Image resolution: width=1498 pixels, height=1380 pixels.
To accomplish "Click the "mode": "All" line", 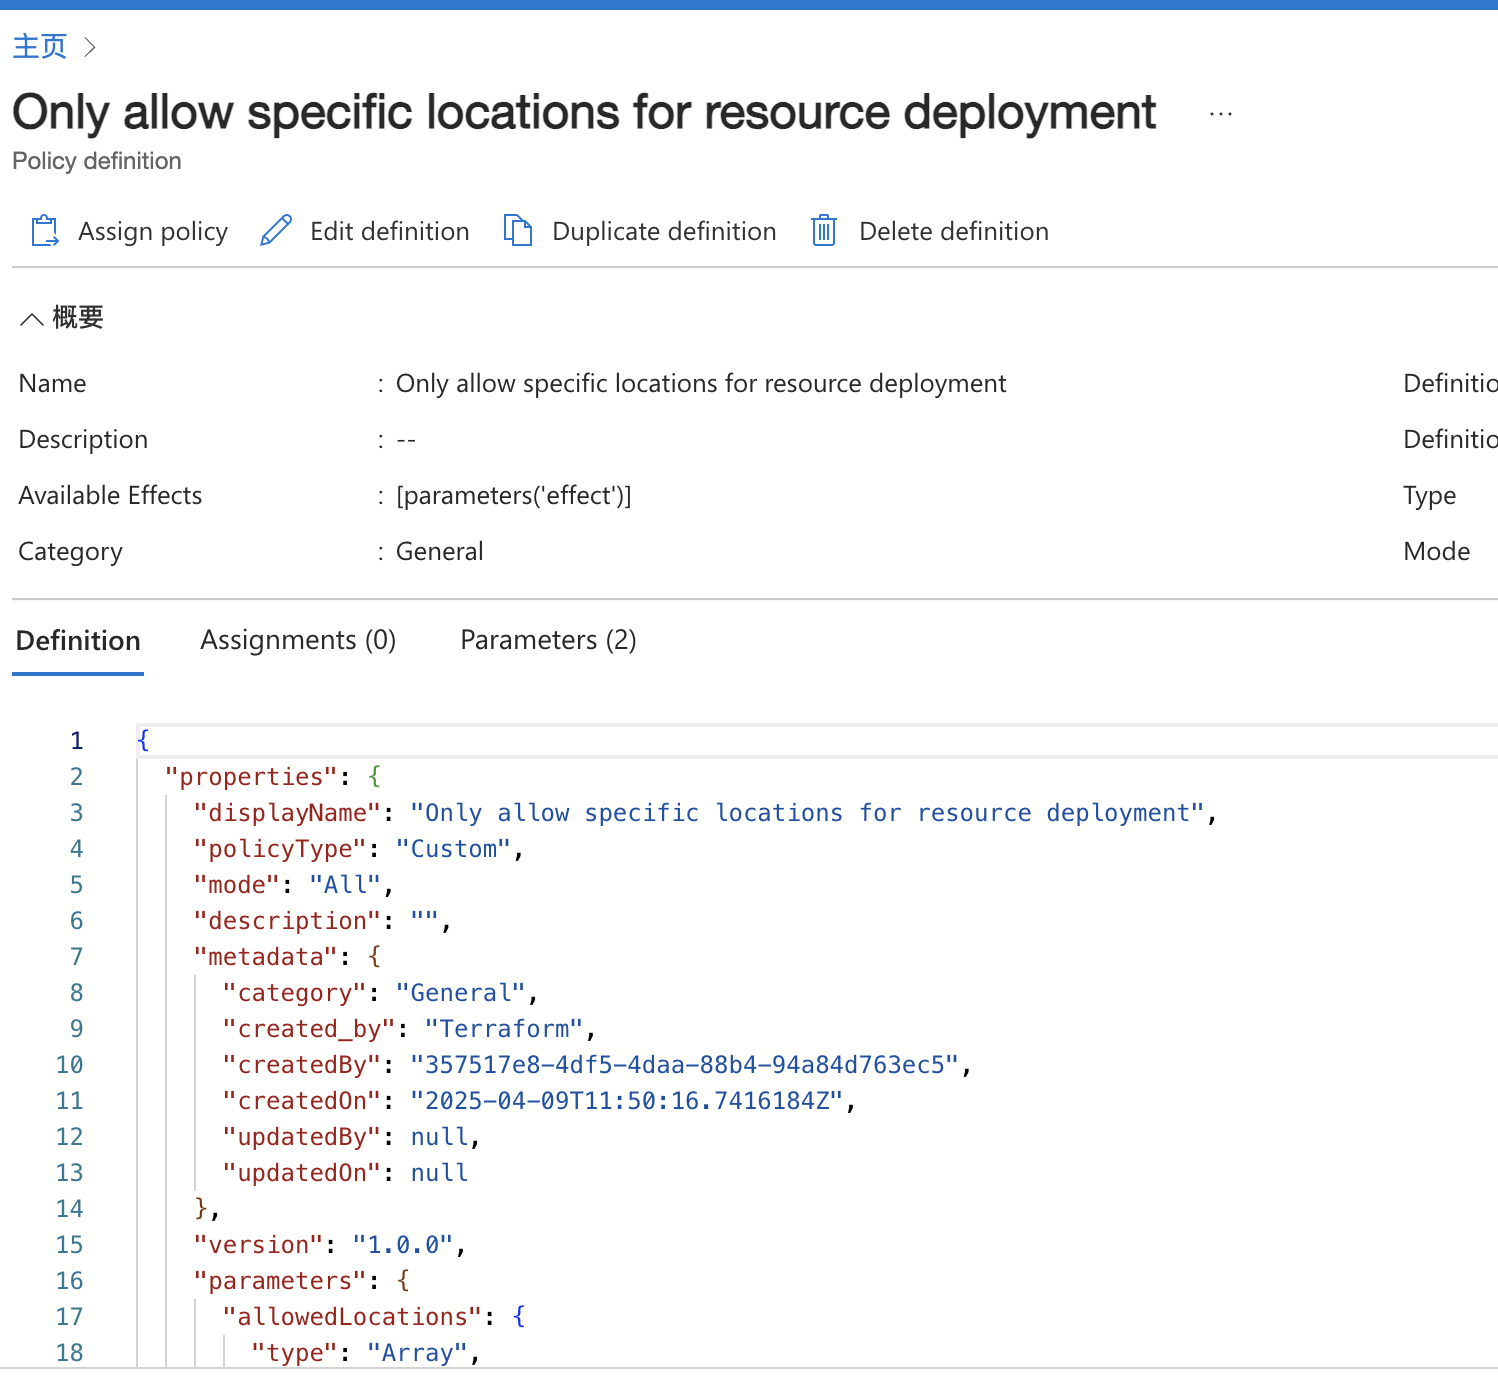I will click(x=293, y=885).
